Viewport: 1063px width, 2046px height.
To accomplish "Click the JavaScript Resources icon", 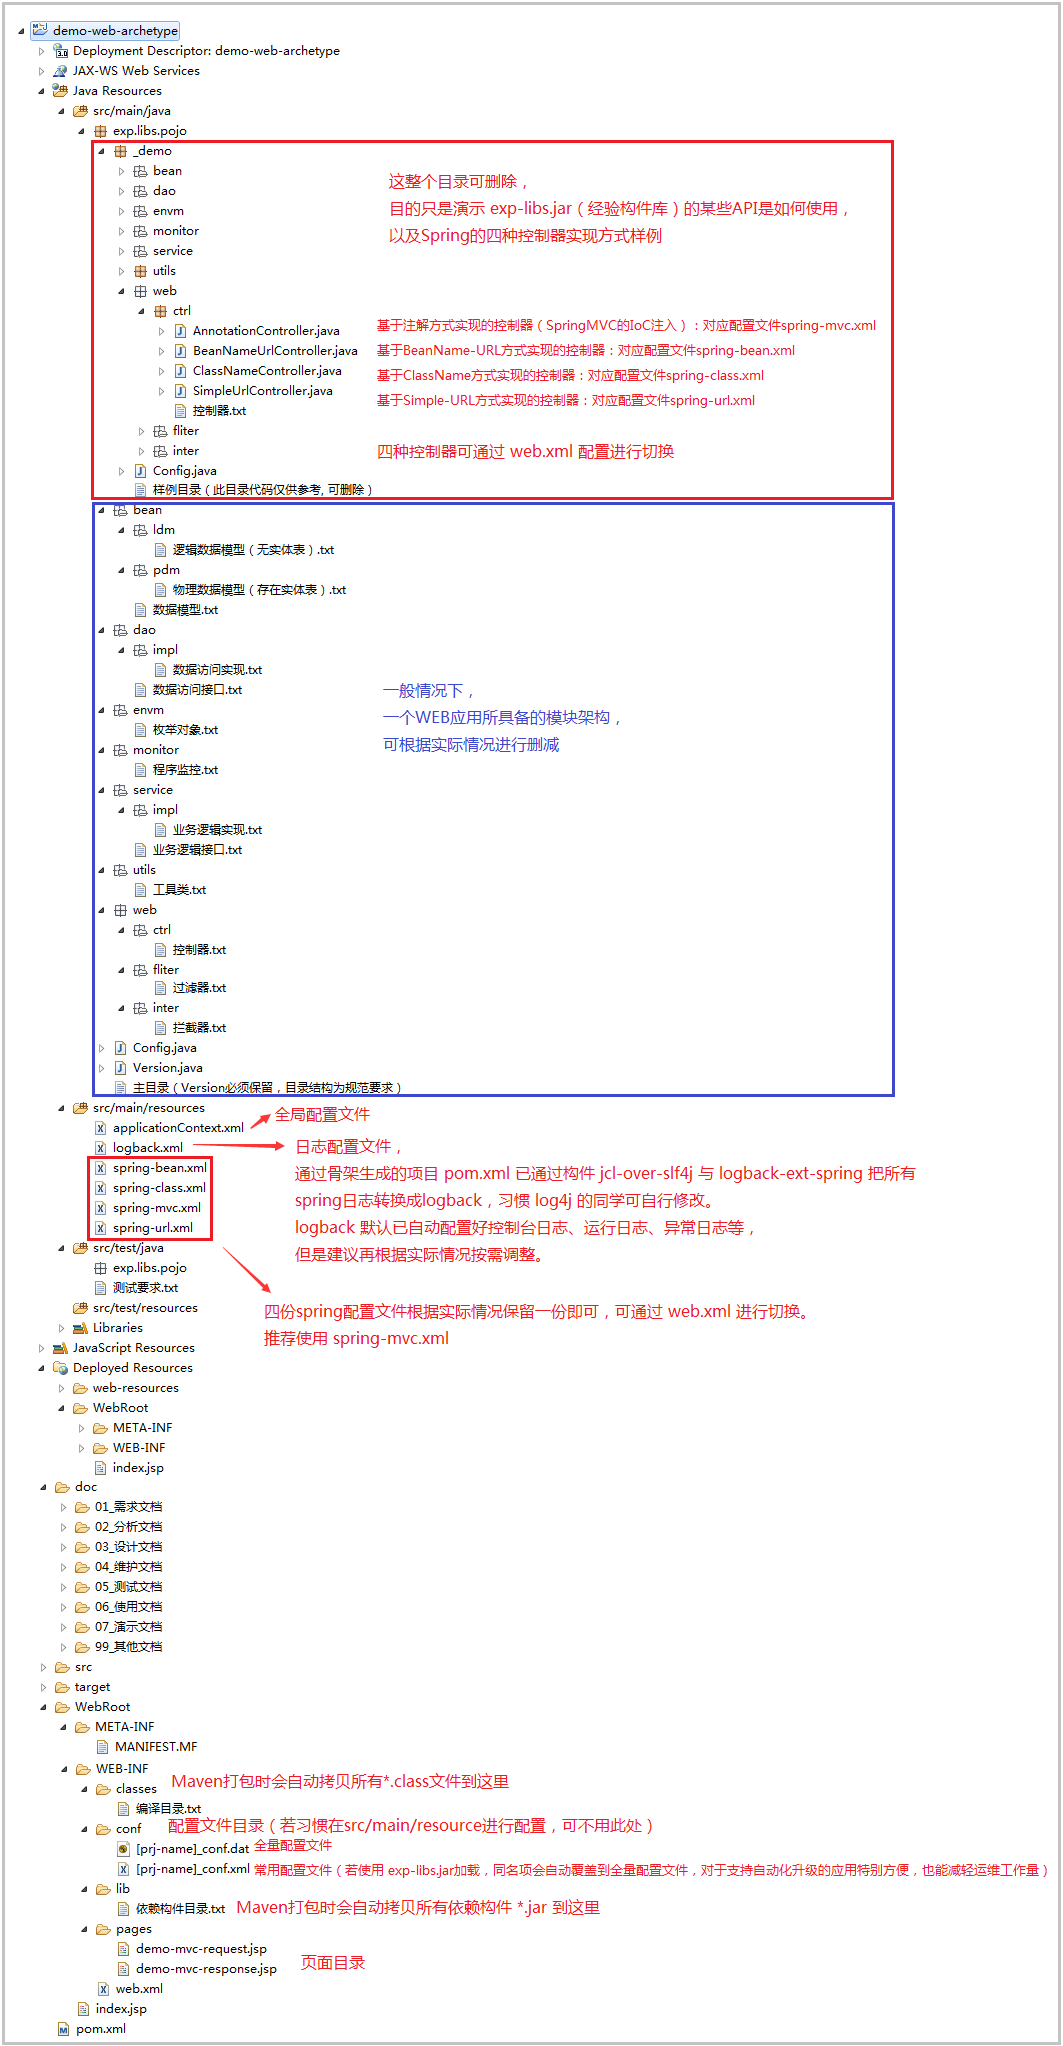I will point(60,1347).
